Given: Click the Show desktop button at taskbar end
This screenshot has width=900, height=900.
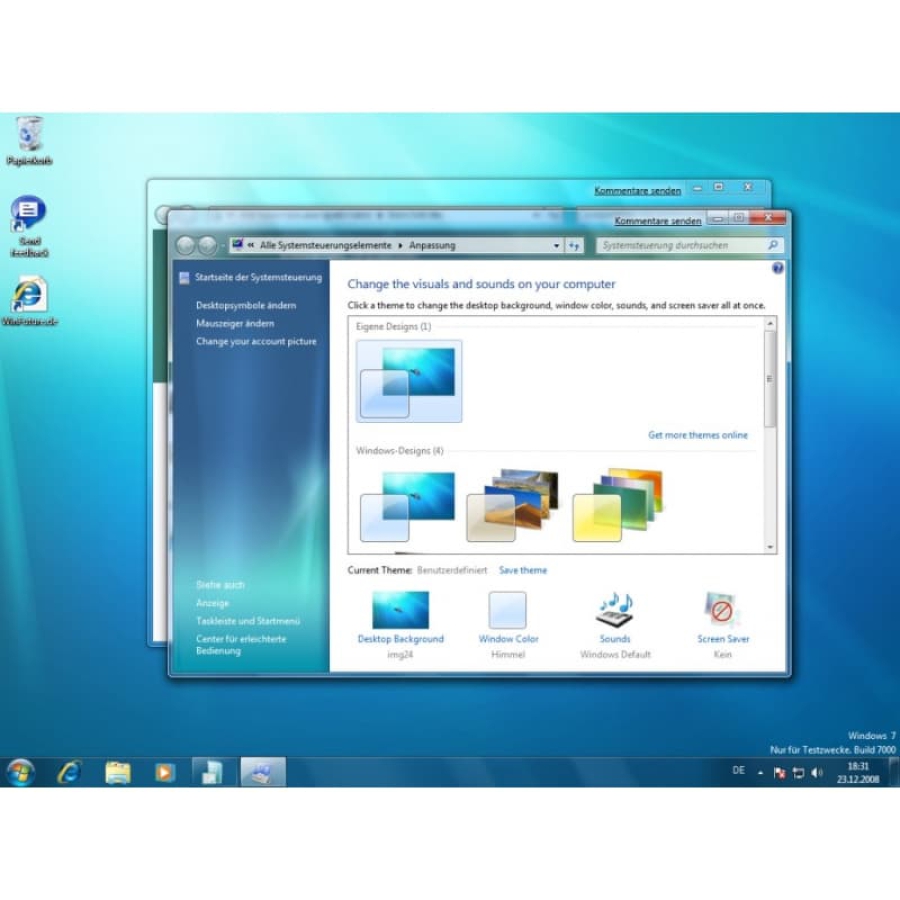Looking at the screenshot, I should [x=894, y=772].
